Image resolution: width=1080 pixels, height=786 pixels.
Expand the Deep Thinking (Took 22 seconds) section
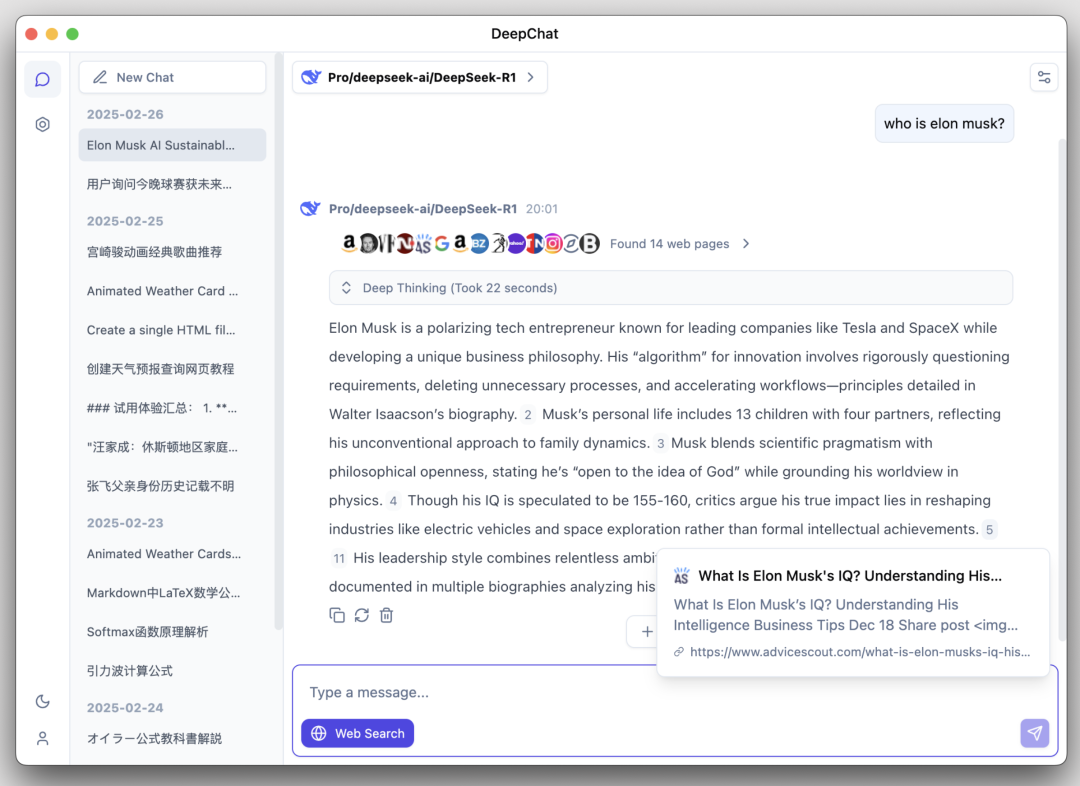point(670,288)
